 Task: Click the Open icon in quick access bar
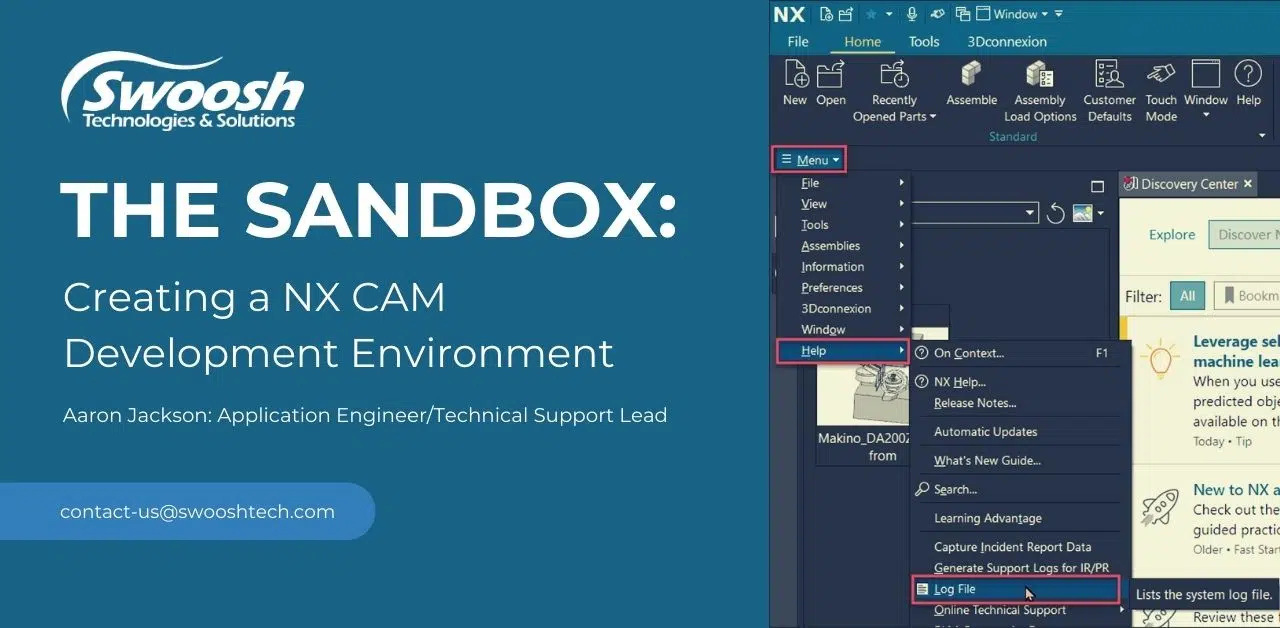846,14
